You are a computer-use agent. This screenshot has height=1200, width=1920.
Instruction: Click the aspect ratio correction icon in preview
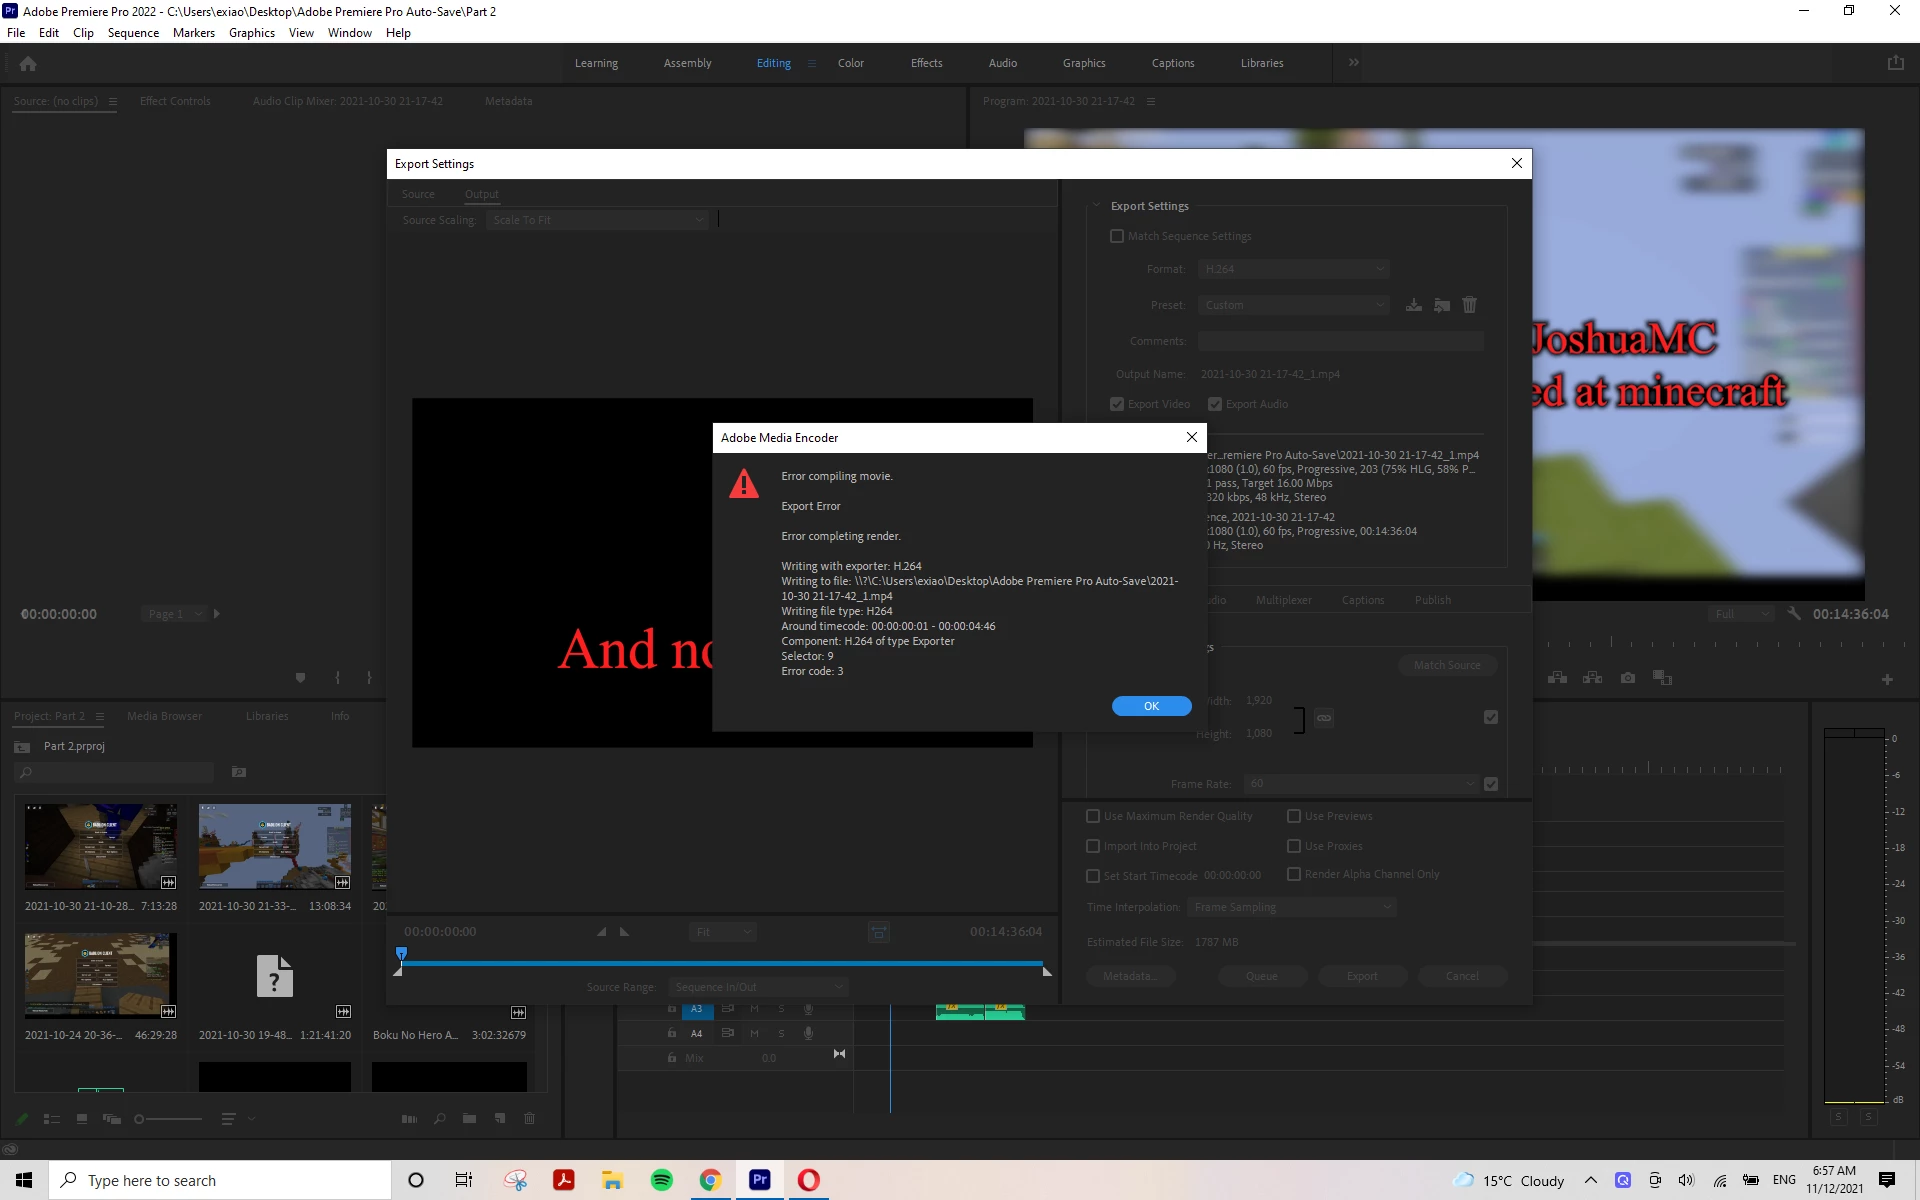[878, 932]
